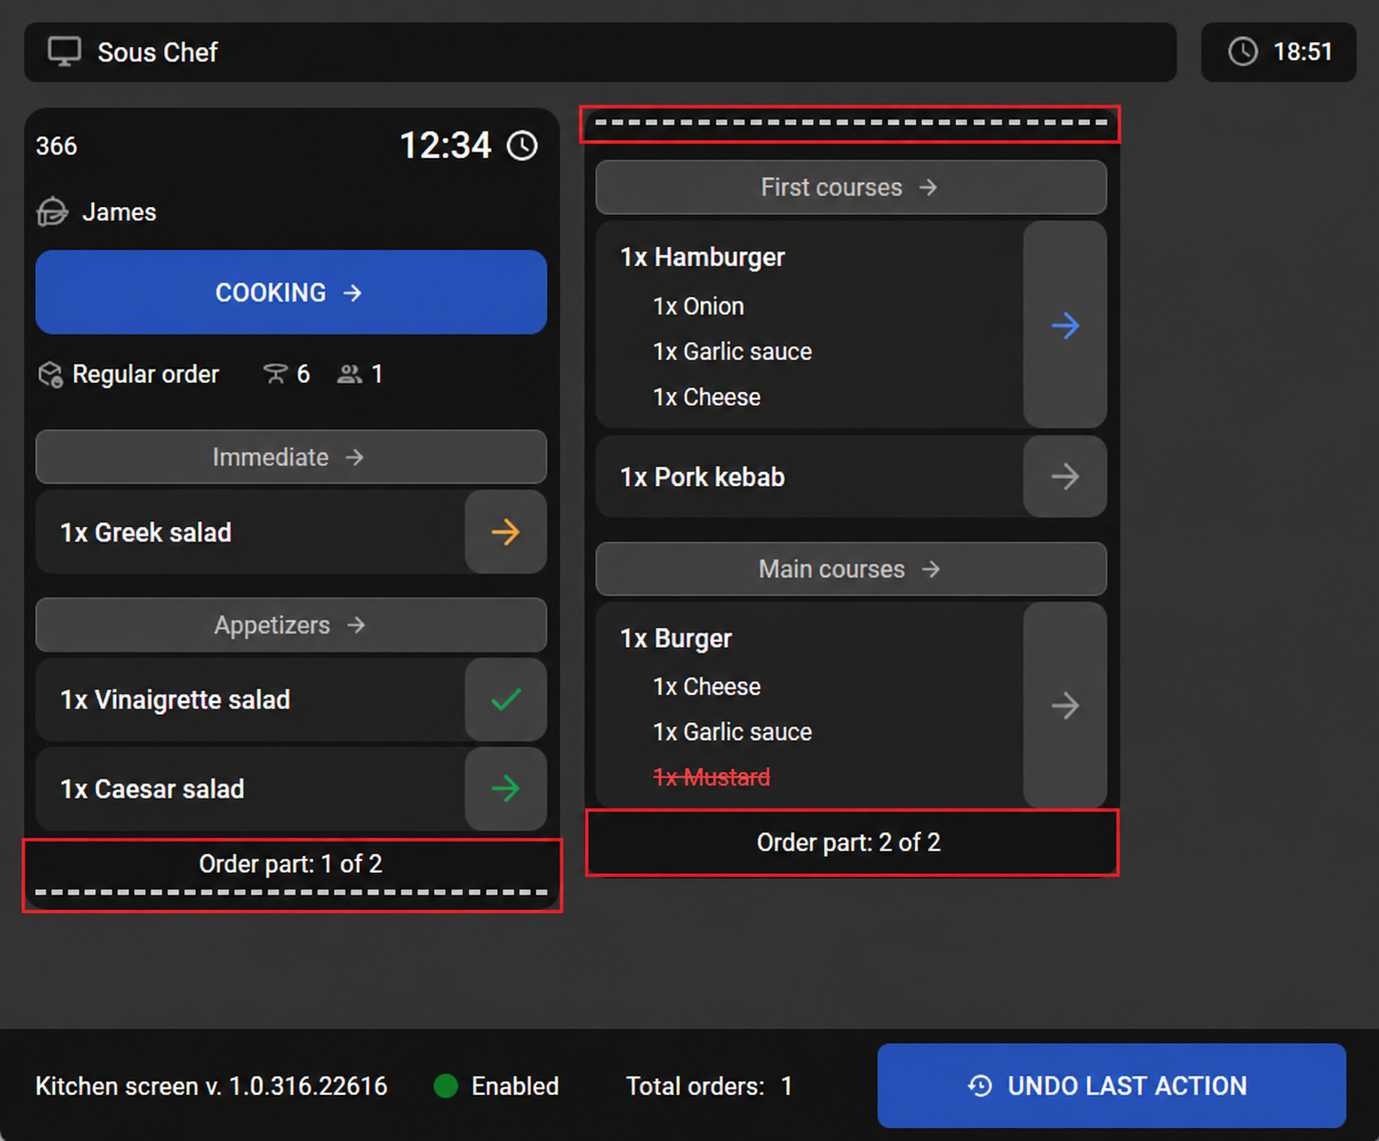Select the 1x Vinaigrette salad item

[250, 699]
